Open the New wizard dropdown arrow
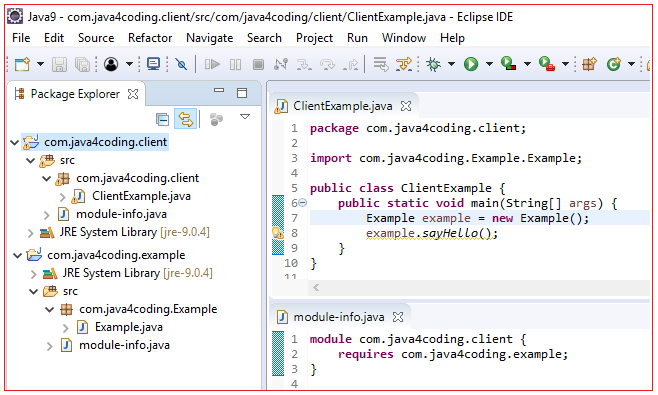 pos(40,64)
